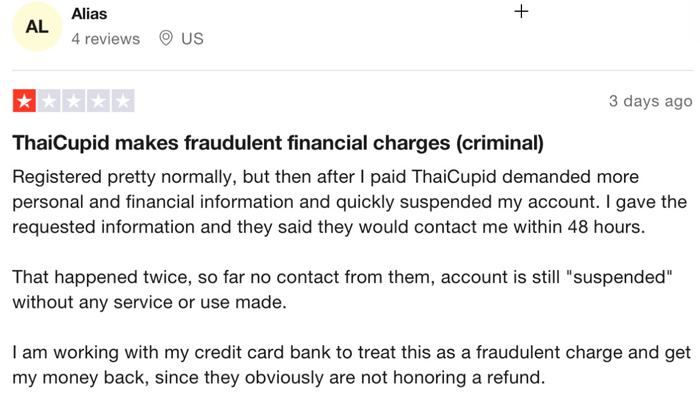The height and width of the screenshot is (396, 700).
Task: Open reviewer name Alias profile
Action: coord(89,14)
